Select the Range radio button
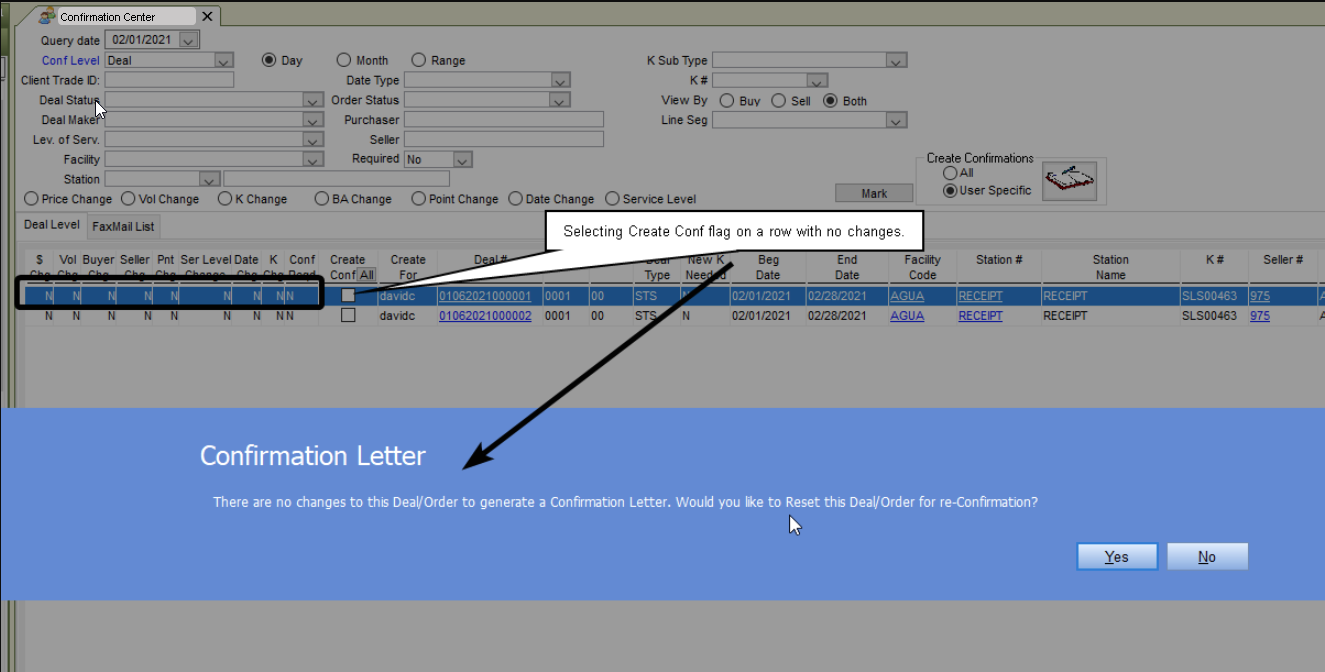The image size is (1325, 672). (419, 60)
